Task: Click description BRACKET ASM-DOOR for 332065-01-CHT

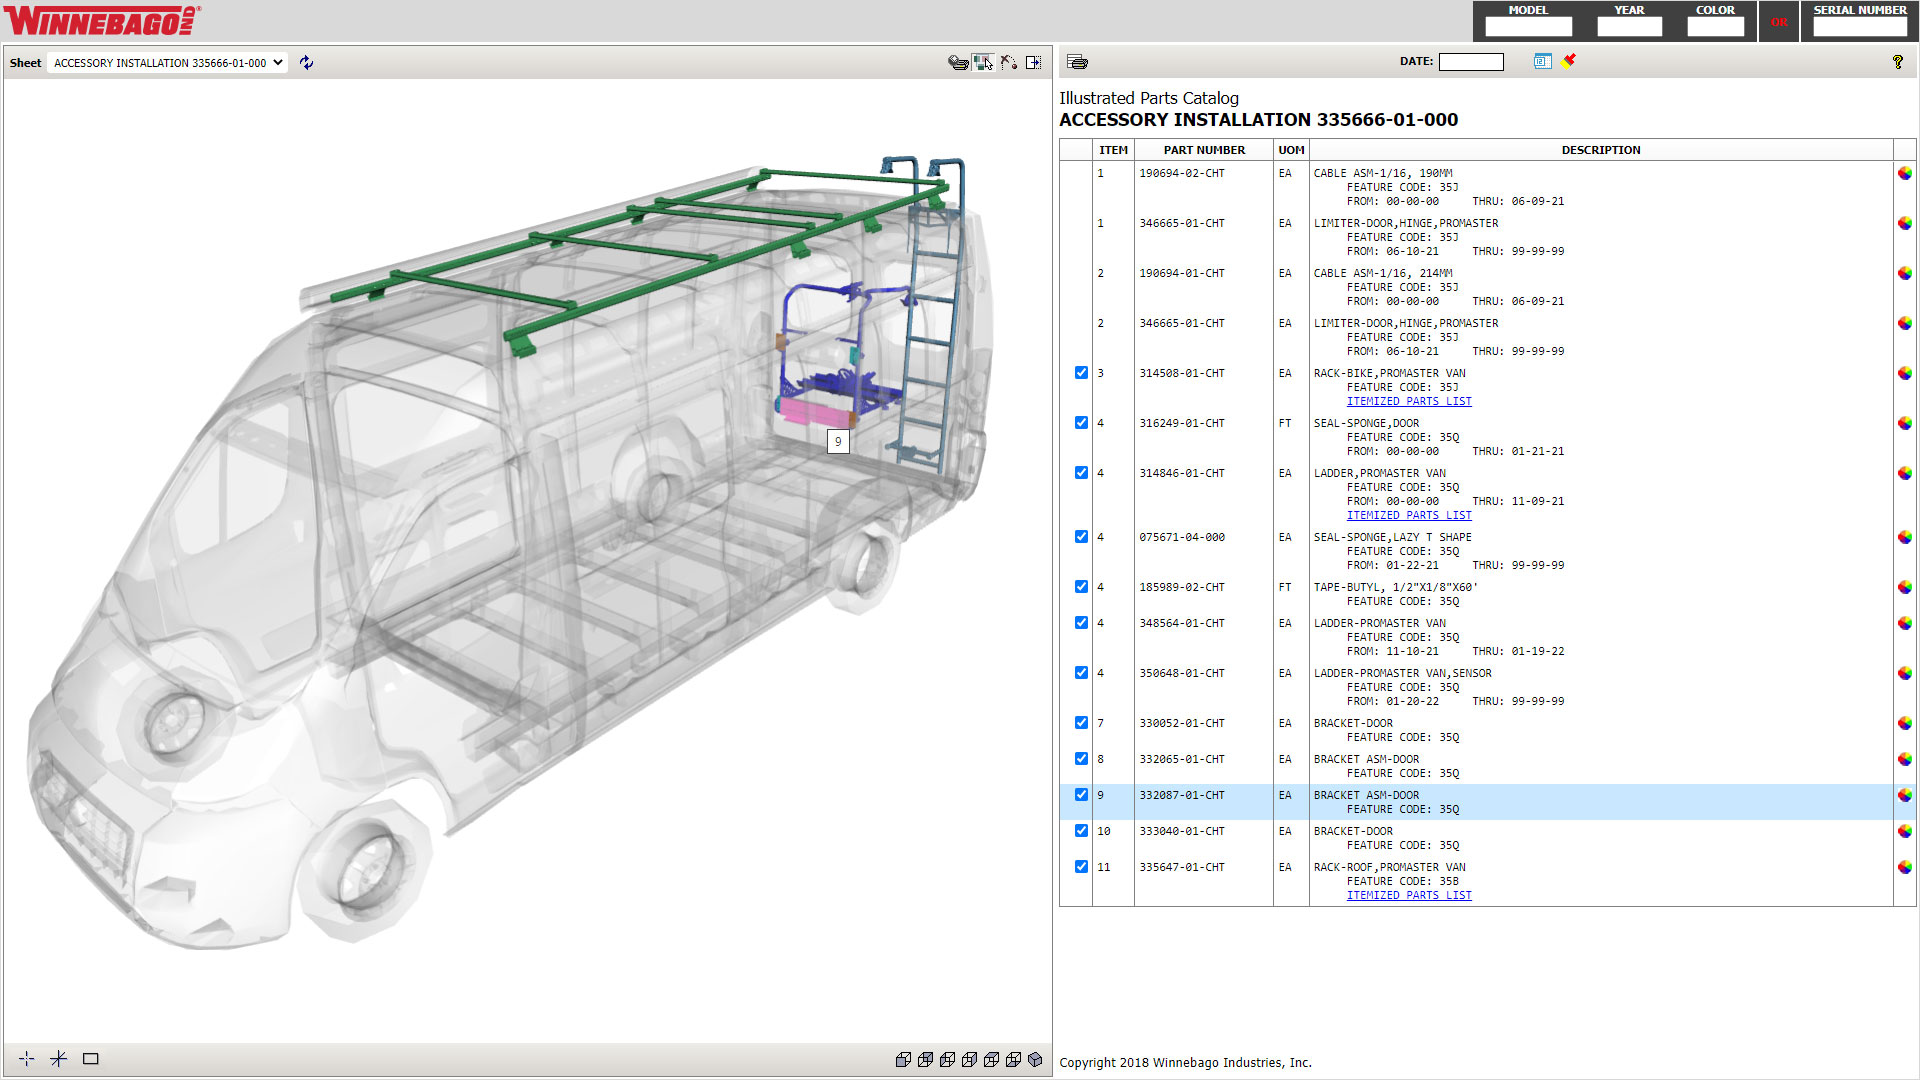Action: pos(1366,759)
